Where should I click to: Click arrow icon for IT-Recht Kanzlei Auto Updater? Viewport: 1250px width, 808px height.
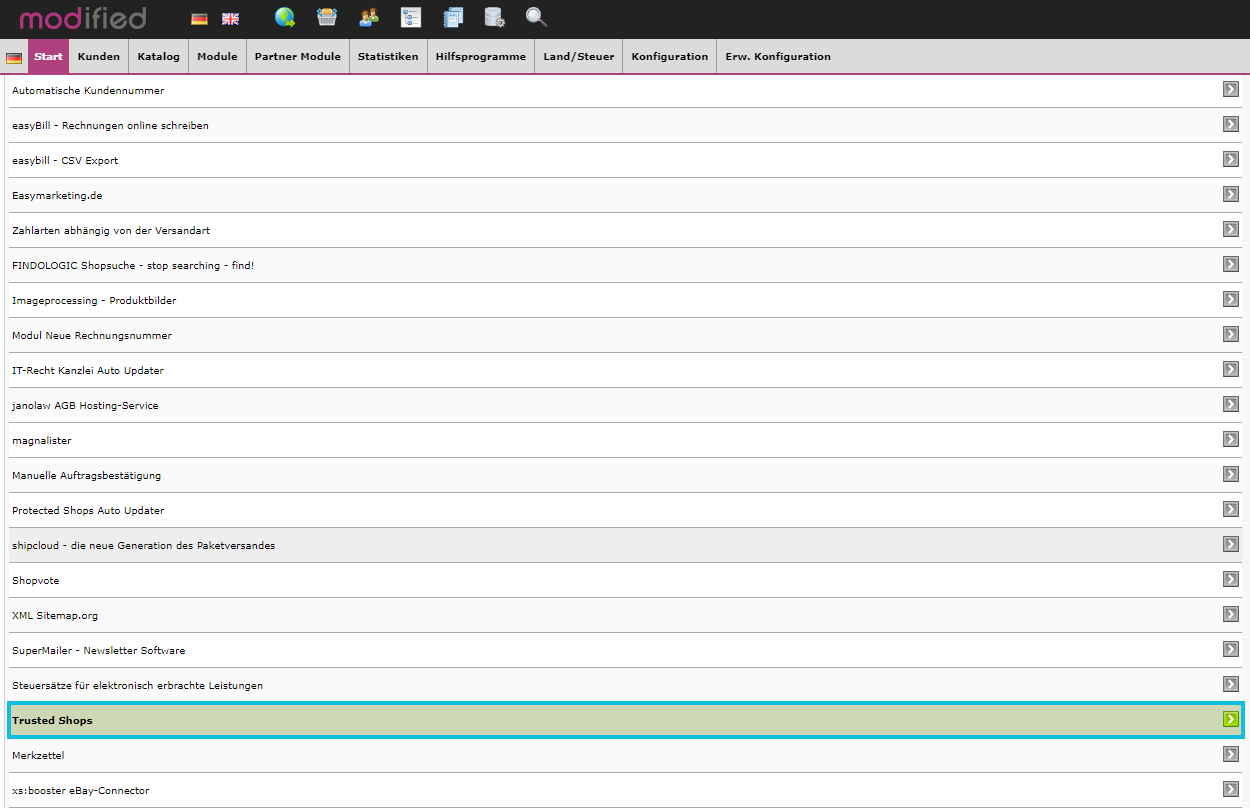pos(1231,369)
